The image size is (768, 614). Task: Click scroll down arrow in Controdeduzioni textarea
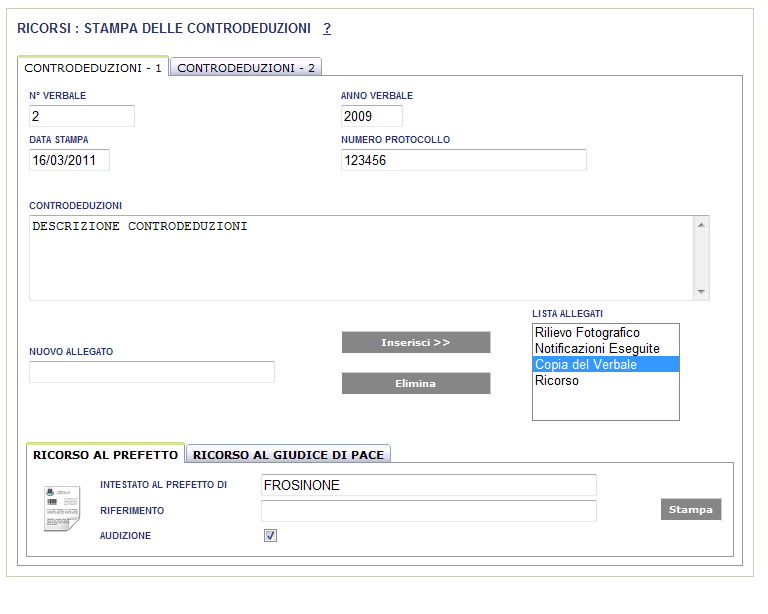pos(701,291)
